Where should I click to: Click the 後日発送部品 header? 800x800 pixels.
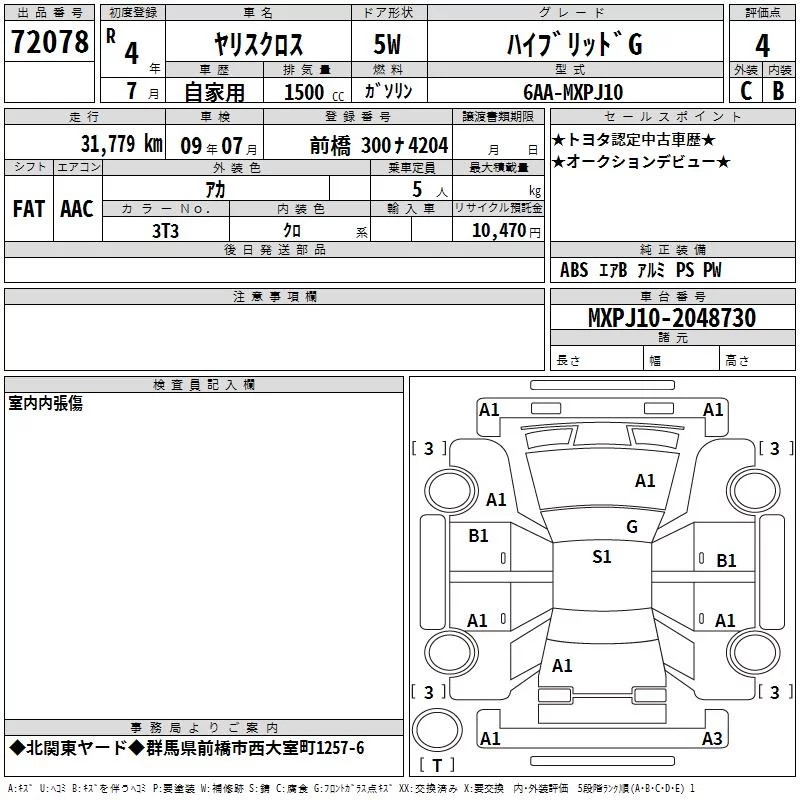[274, 249]
